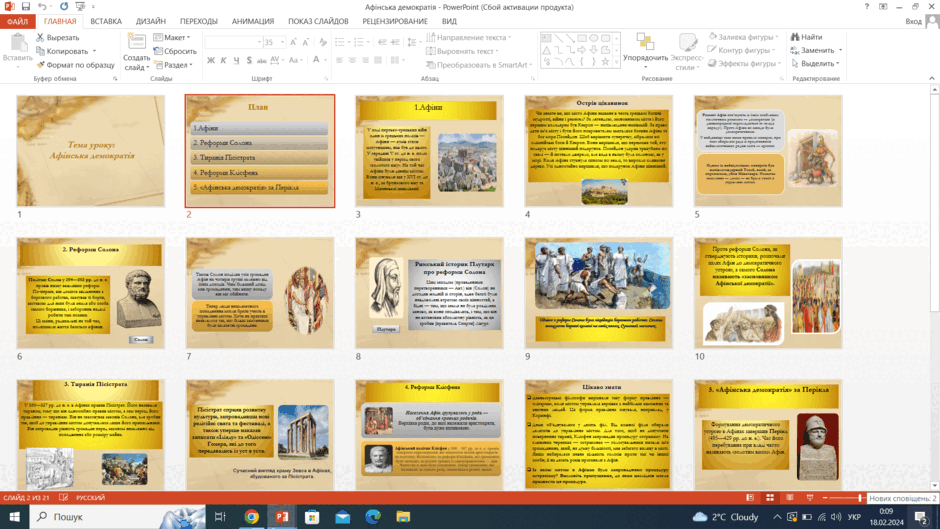Switch to ДИЗАЙН tab
The height and width of the screenshot is (529, 940).
150,21
